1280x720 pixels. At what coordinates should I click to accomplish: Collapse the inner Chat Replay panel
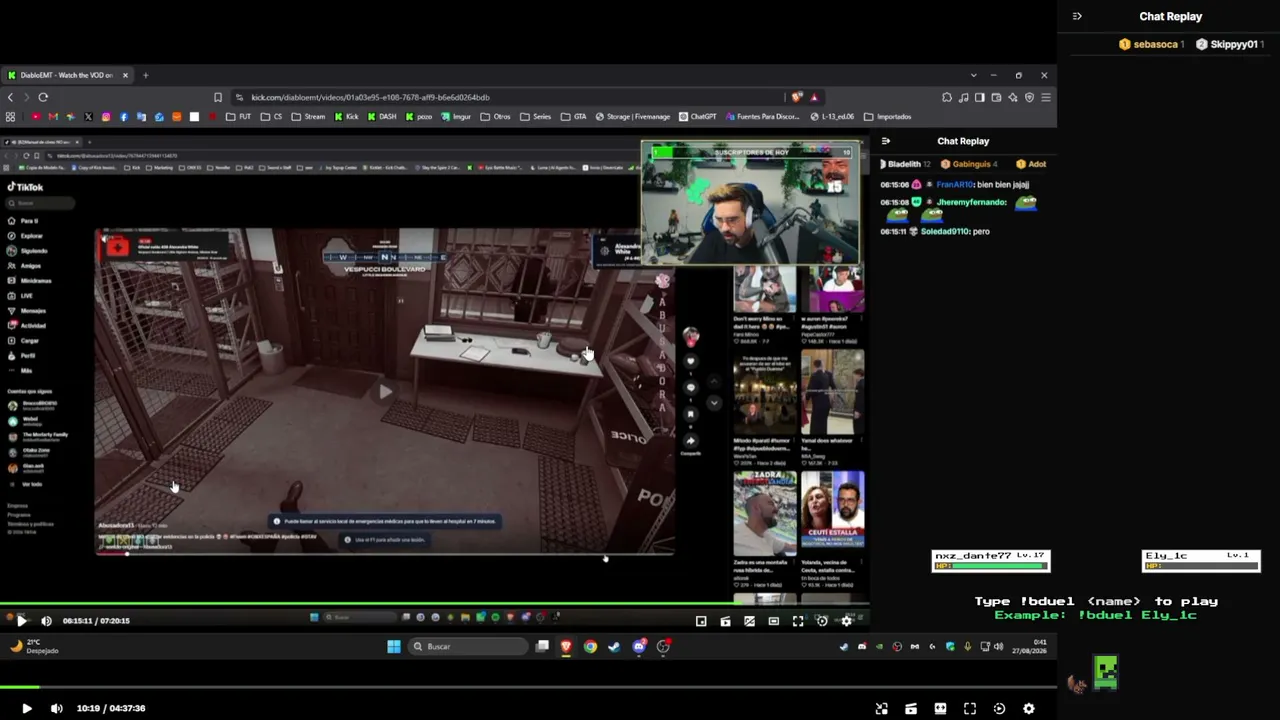(x=885, y=141)
